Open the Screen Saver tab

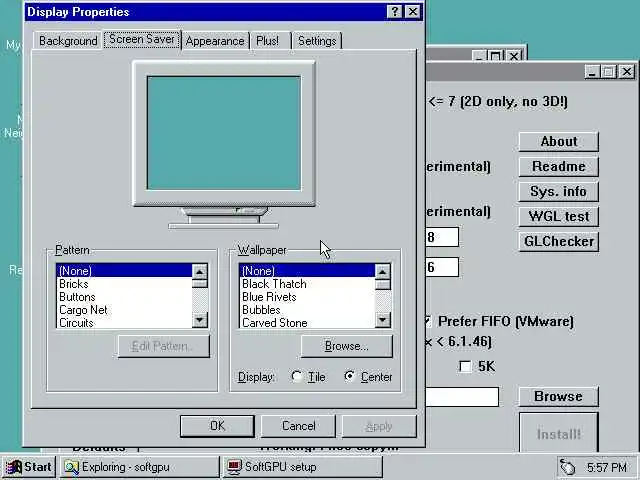tap(142, 39)
